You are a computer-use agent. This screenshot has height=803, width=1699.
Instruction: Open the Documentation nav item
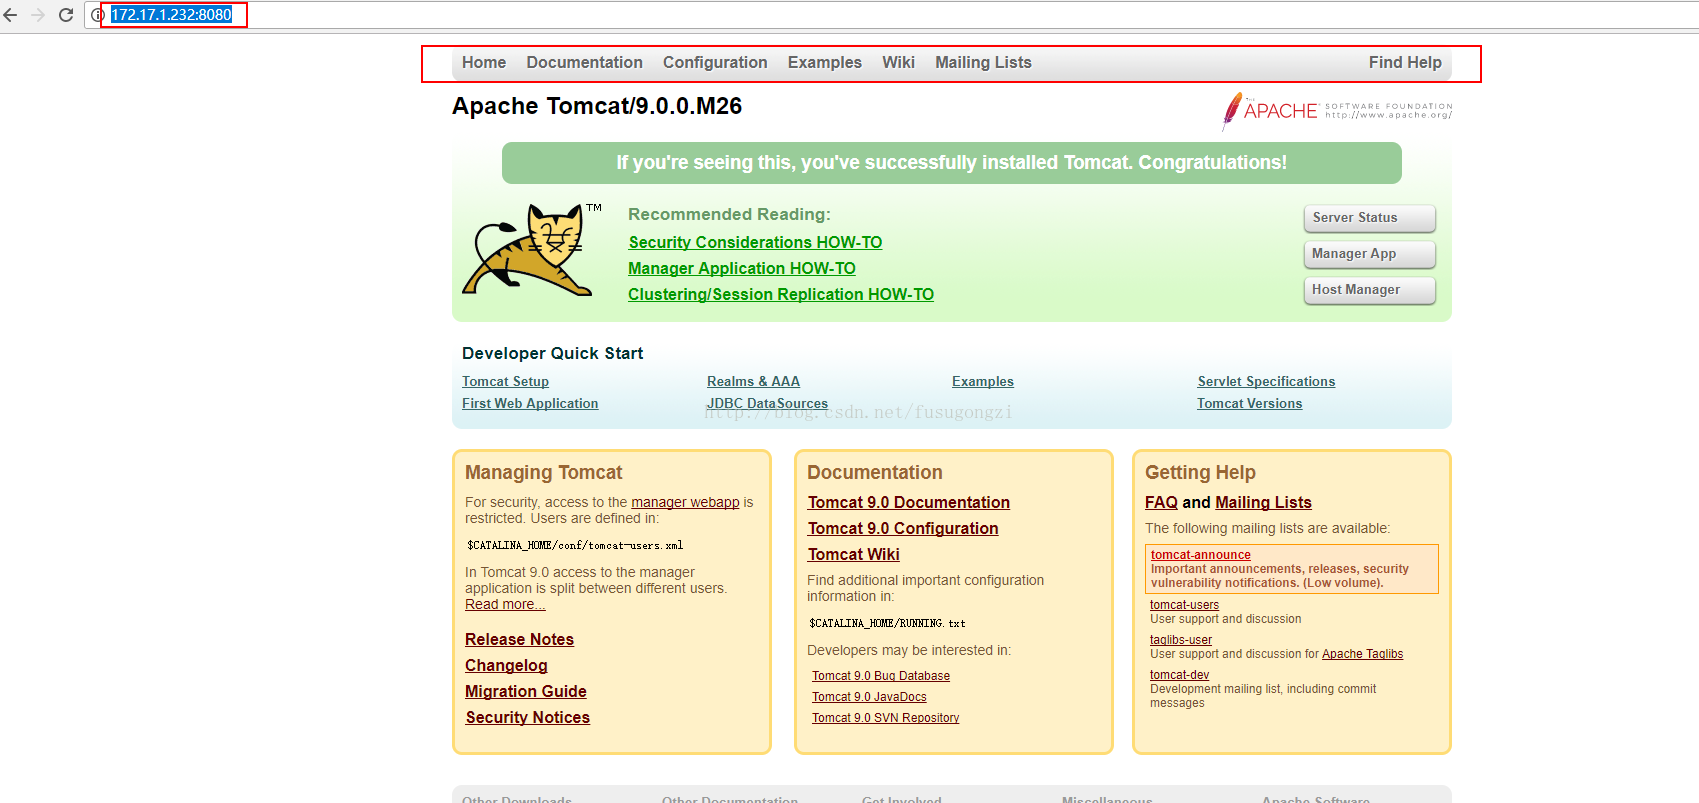pyautogui.click(x=585, y=62)
